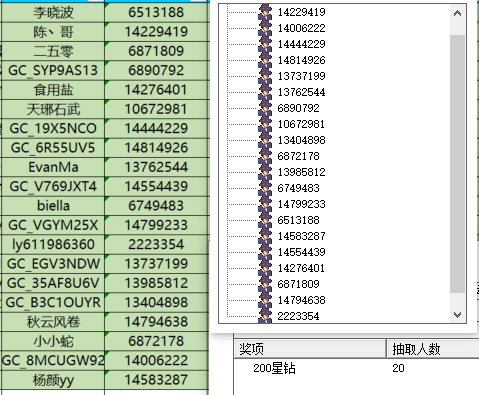Click spreadsheet cell 天琊石武
Viewport: 479px width, 395px height.
53,109
